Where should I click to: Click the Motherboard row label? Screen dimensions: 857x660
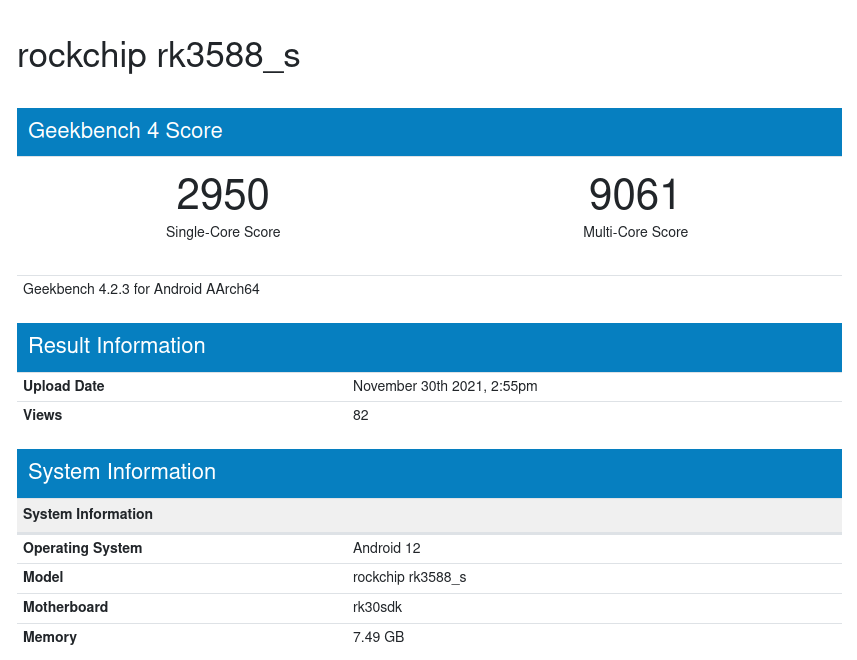(x=65, y=607)
